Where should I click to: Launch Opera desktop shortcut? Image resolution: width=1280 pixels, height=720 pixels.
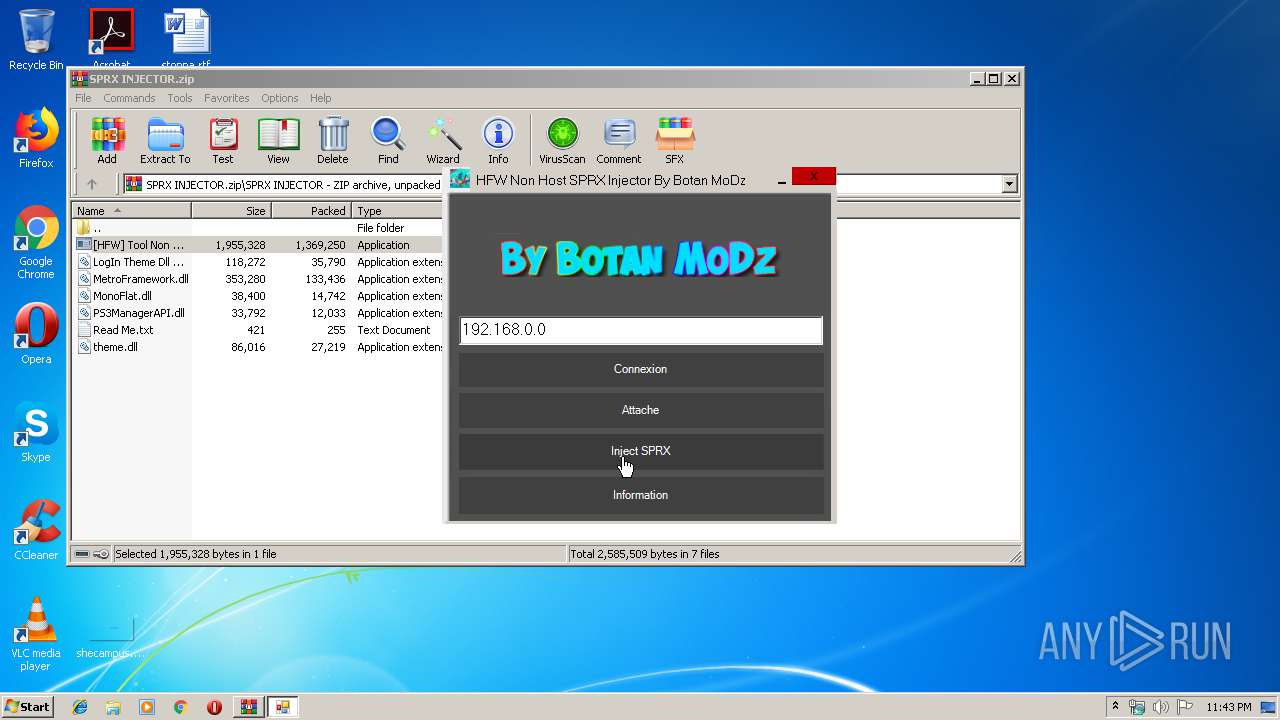point(36,334)
